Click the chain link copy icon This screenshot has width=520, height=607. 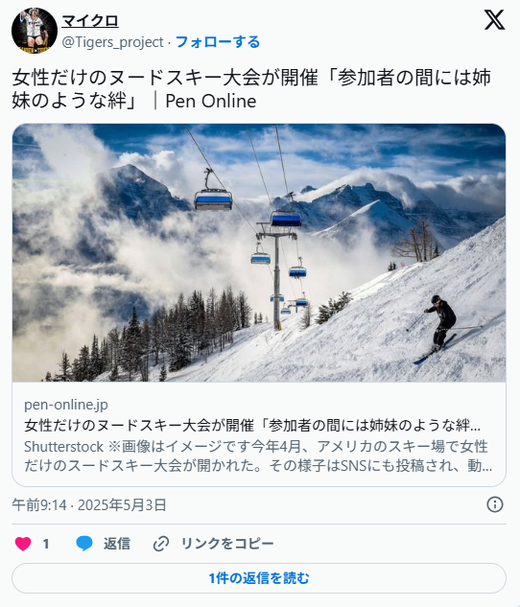pos(161,544)
